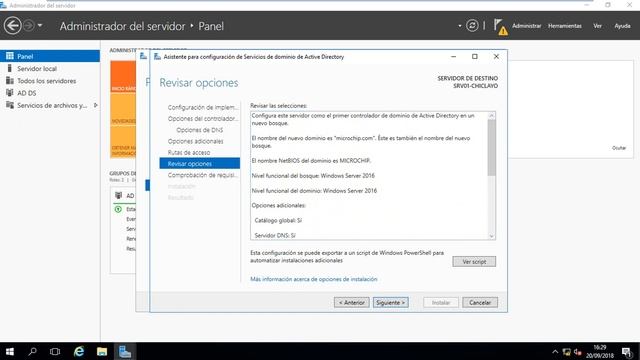
Task: Open the navigation history dropdown arrow
Action: tap(40, 26)
